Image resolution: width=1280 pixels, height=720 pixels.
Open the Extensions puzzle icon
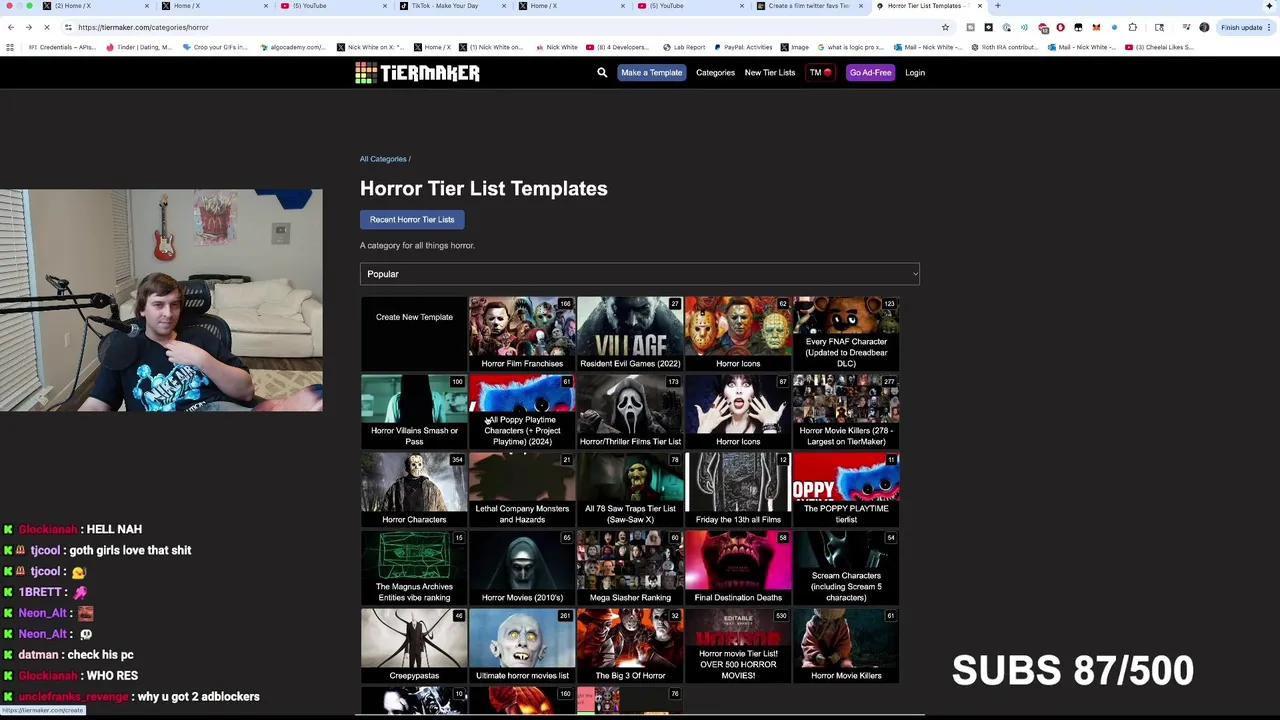(1133, 27)
